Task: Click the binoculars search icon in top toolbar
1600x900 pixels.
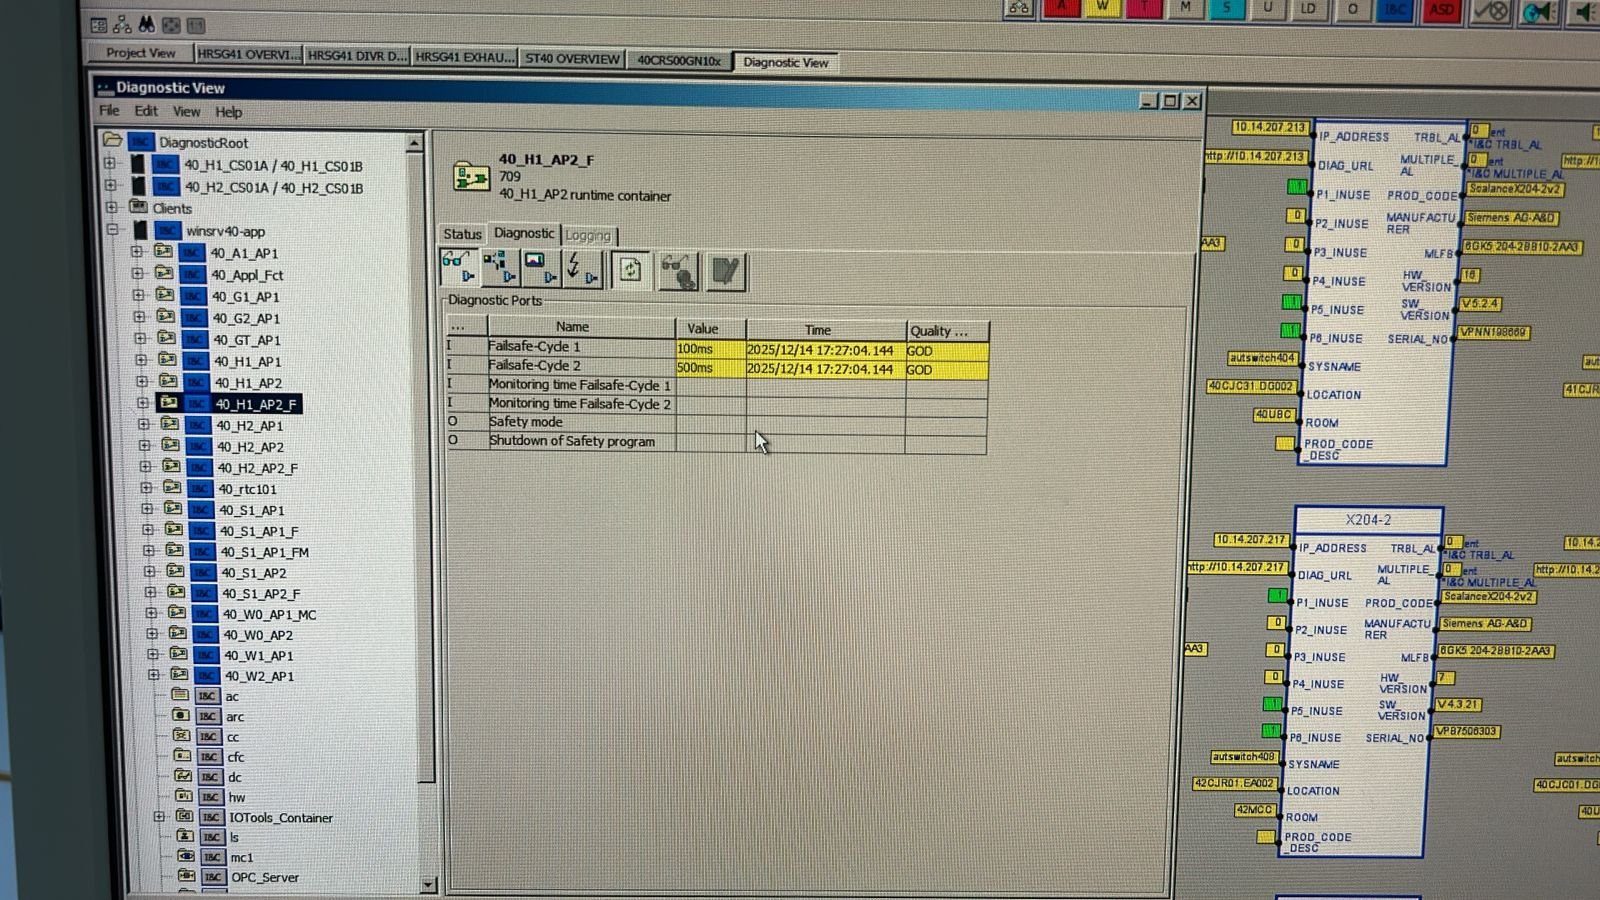Action: pos(146,24)
